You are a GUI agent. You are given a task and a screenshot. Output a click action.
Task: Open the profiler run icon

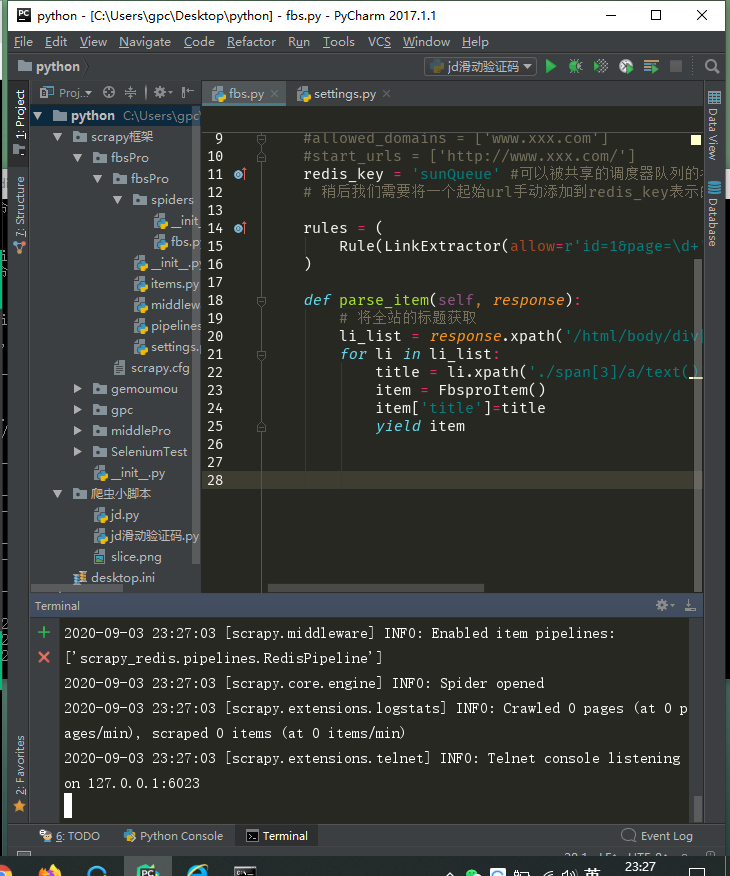click(x=626, y=66)
